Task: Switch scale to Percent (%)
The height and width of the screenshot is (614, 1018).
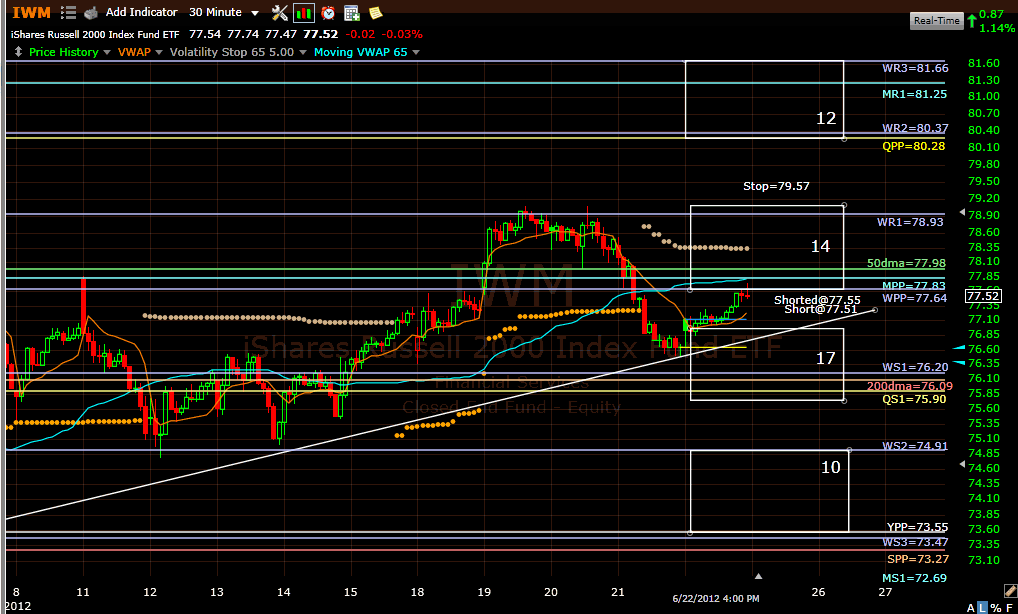Action: [x=996, y=608]
